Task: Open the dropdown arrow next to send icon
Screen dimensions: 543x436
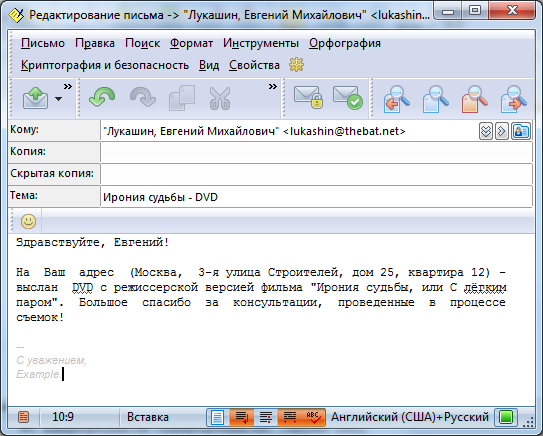Action: pos(59,99)
